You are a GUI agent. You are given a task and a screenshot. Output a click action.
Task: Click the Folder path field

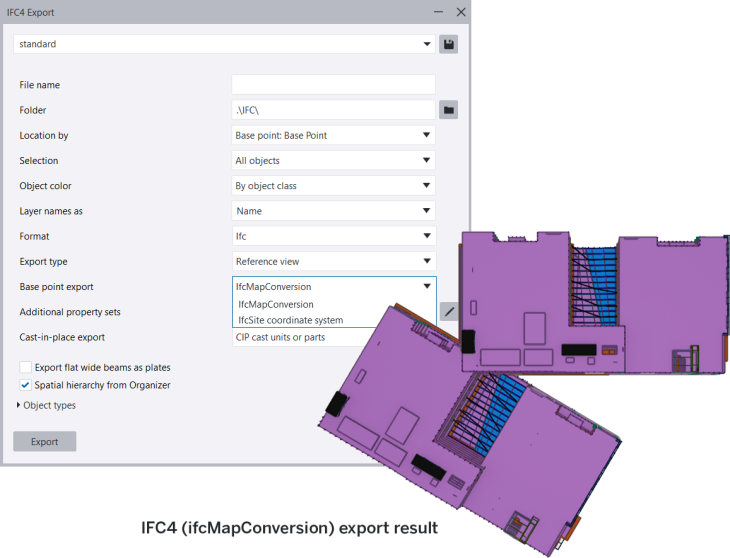(333, 110)
